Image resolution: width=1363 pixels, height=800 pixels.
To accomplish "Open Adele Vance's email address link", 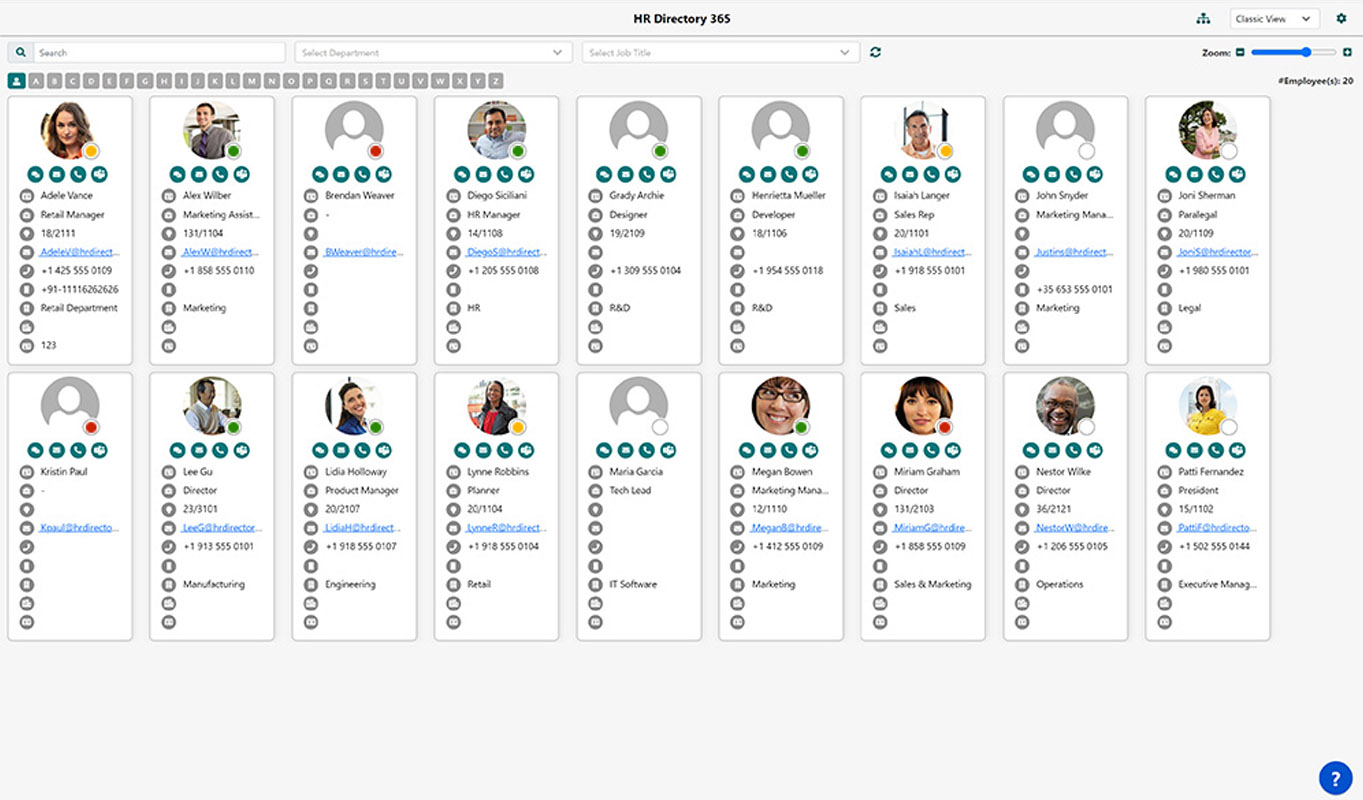I will 79,252.
